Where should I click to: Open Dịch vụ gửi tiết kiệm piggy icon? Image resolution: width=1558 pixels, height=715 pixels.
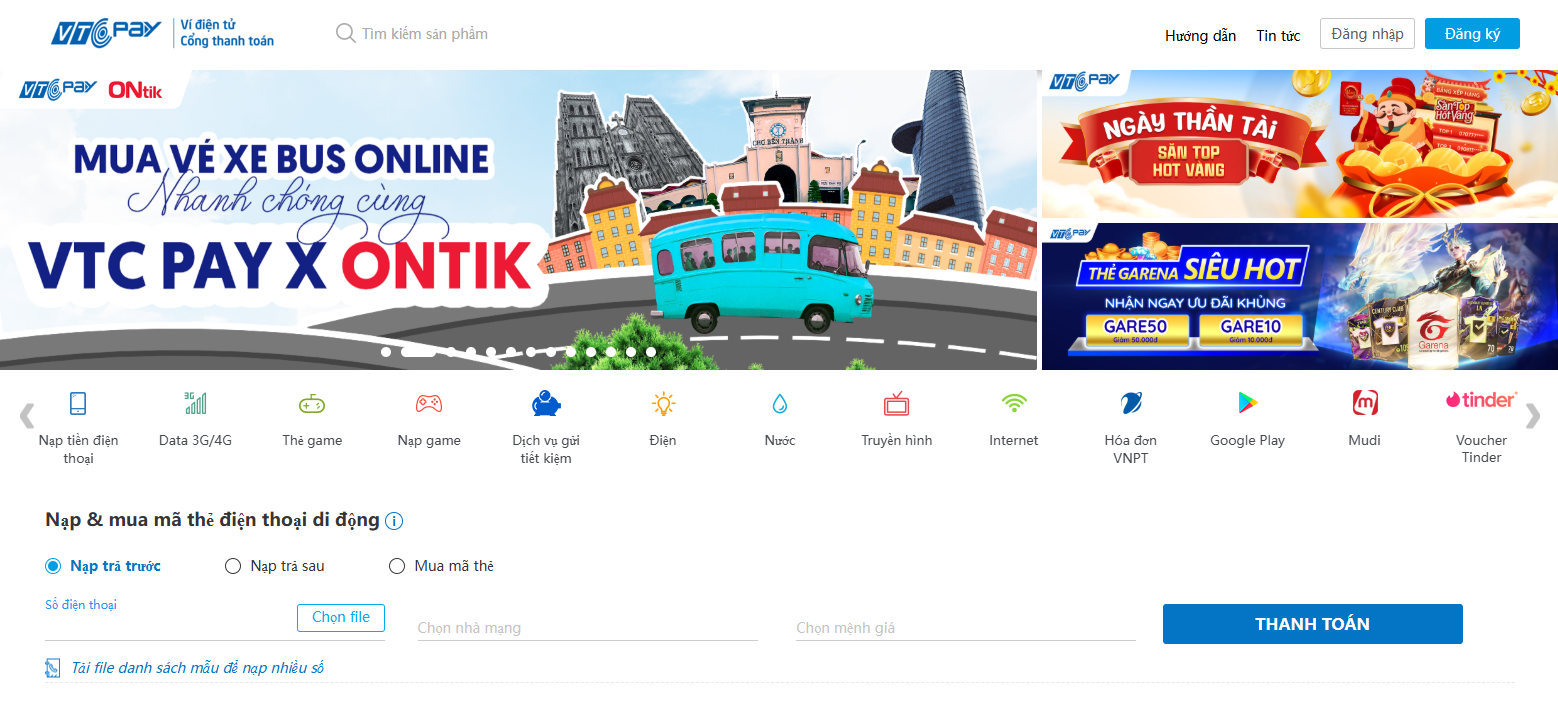point(546,404)
